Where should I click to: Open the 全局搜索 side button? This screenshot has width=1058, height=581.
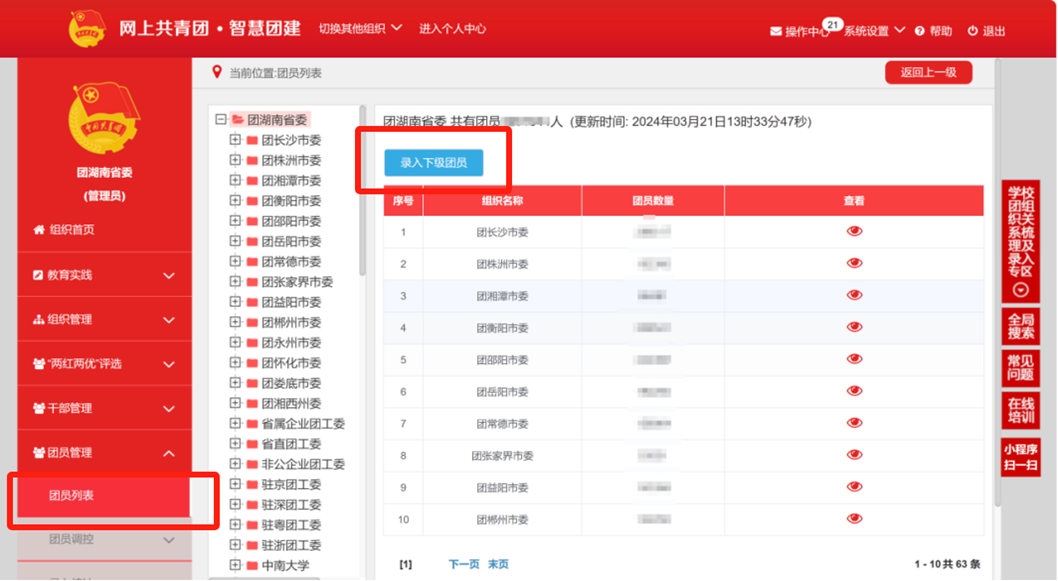[1020, 326]
